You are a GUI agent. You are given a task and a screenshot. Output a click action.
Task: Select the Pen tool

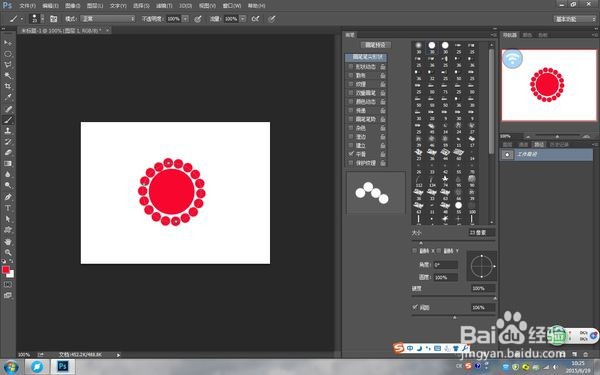(8, 197)
